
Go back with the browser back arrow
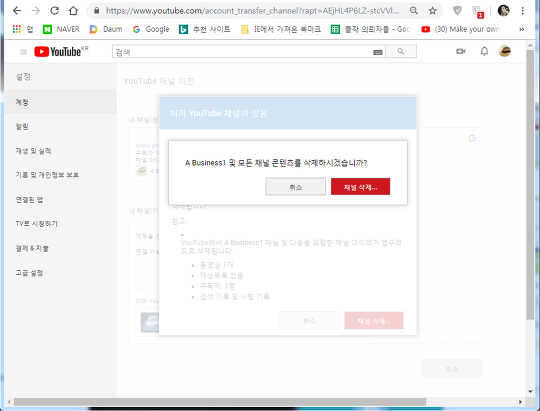[x=17, y=11]
